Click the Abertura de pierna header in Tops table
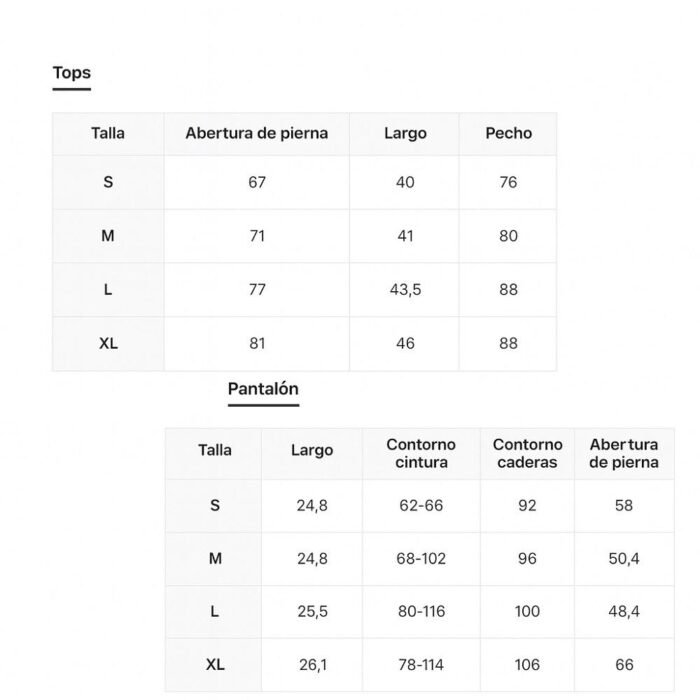 tap(257, 133)
